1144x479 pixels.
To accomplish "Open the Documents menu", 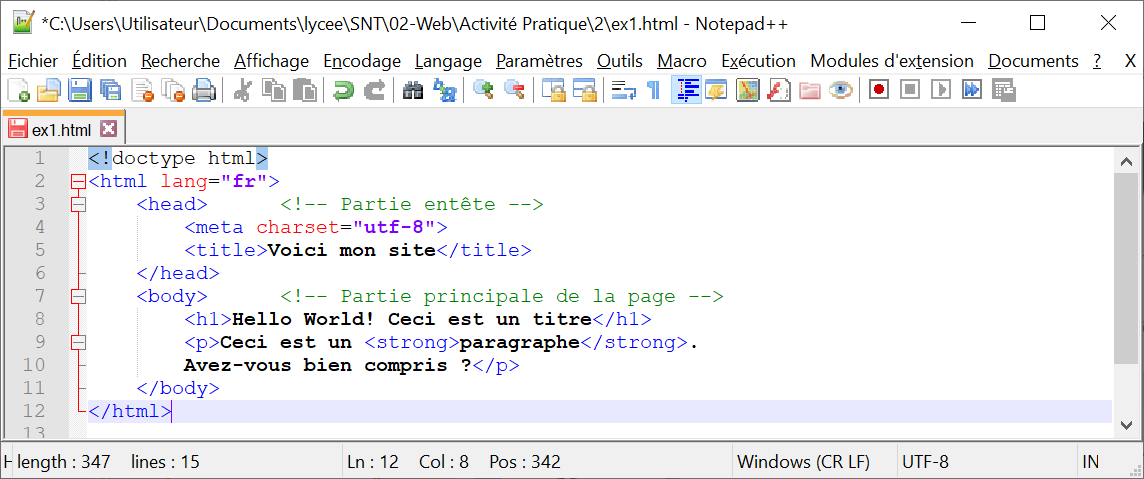I will point(1033,61).
